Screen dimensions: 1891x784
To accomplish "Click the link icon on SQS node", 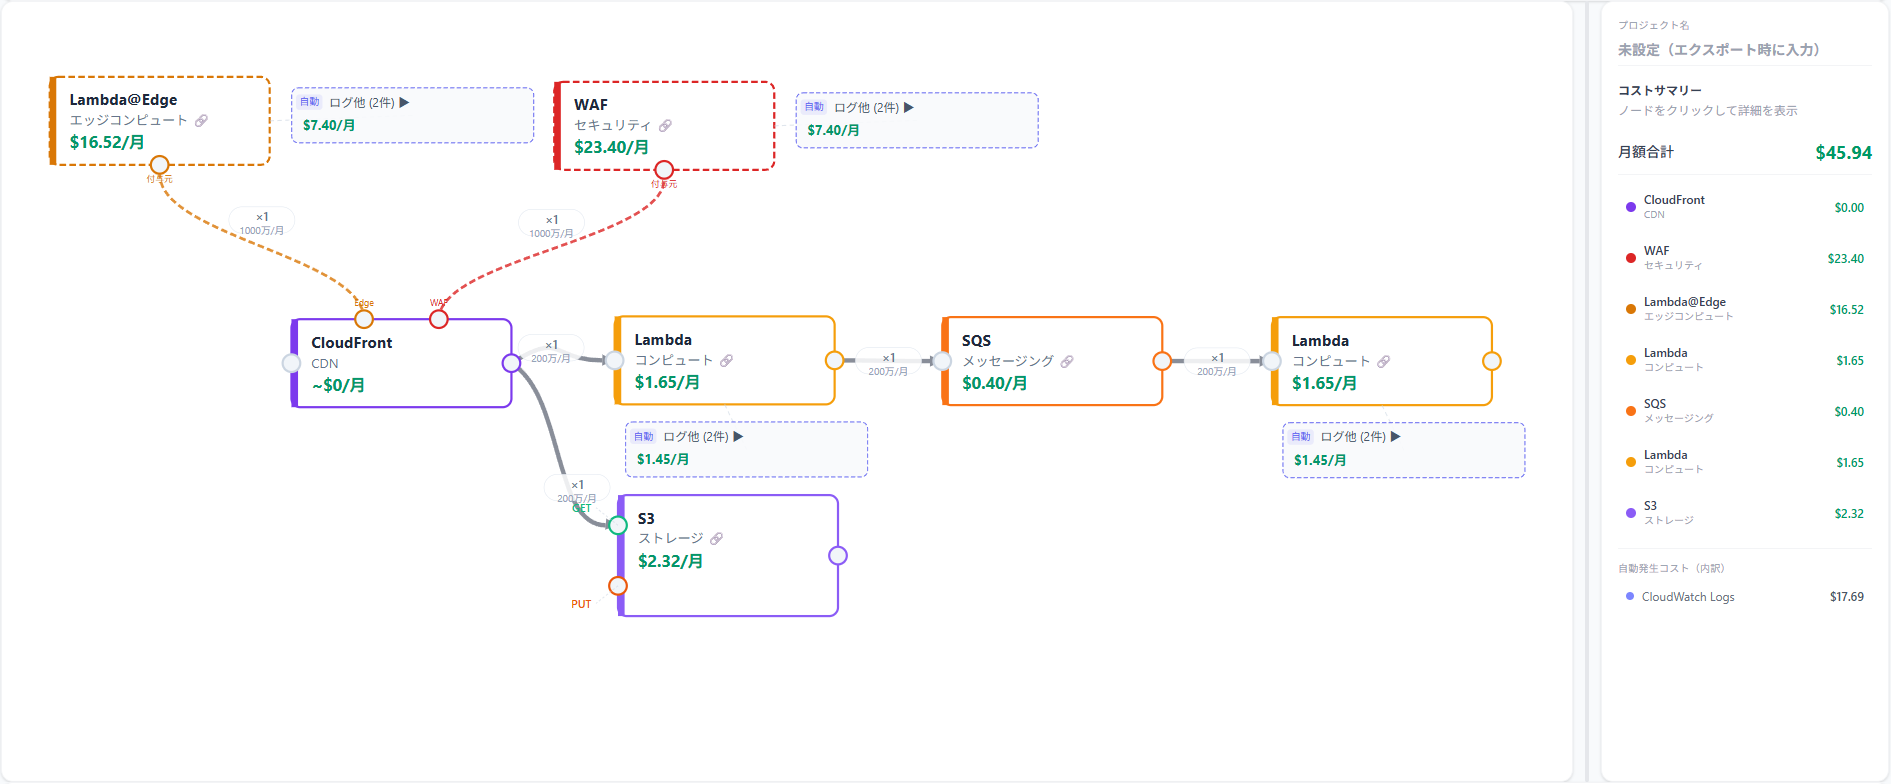I will [1067, 362].
